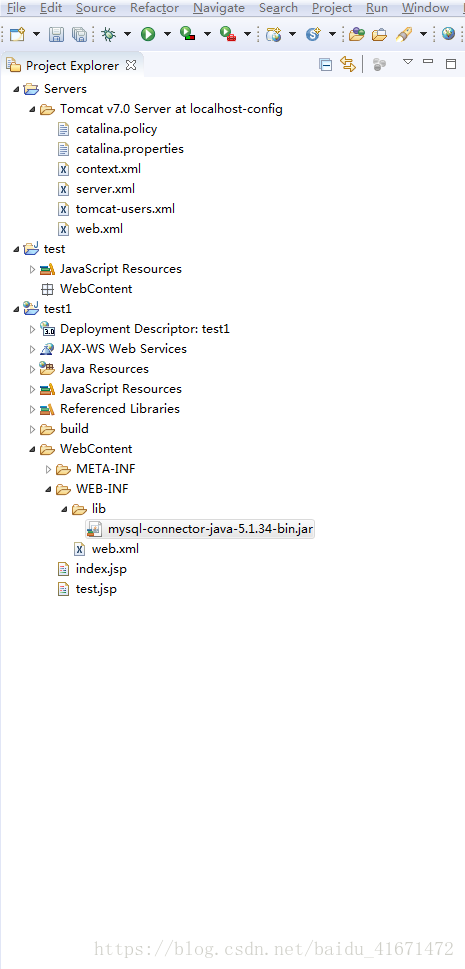Expand the build folder

tap(32, 429)
